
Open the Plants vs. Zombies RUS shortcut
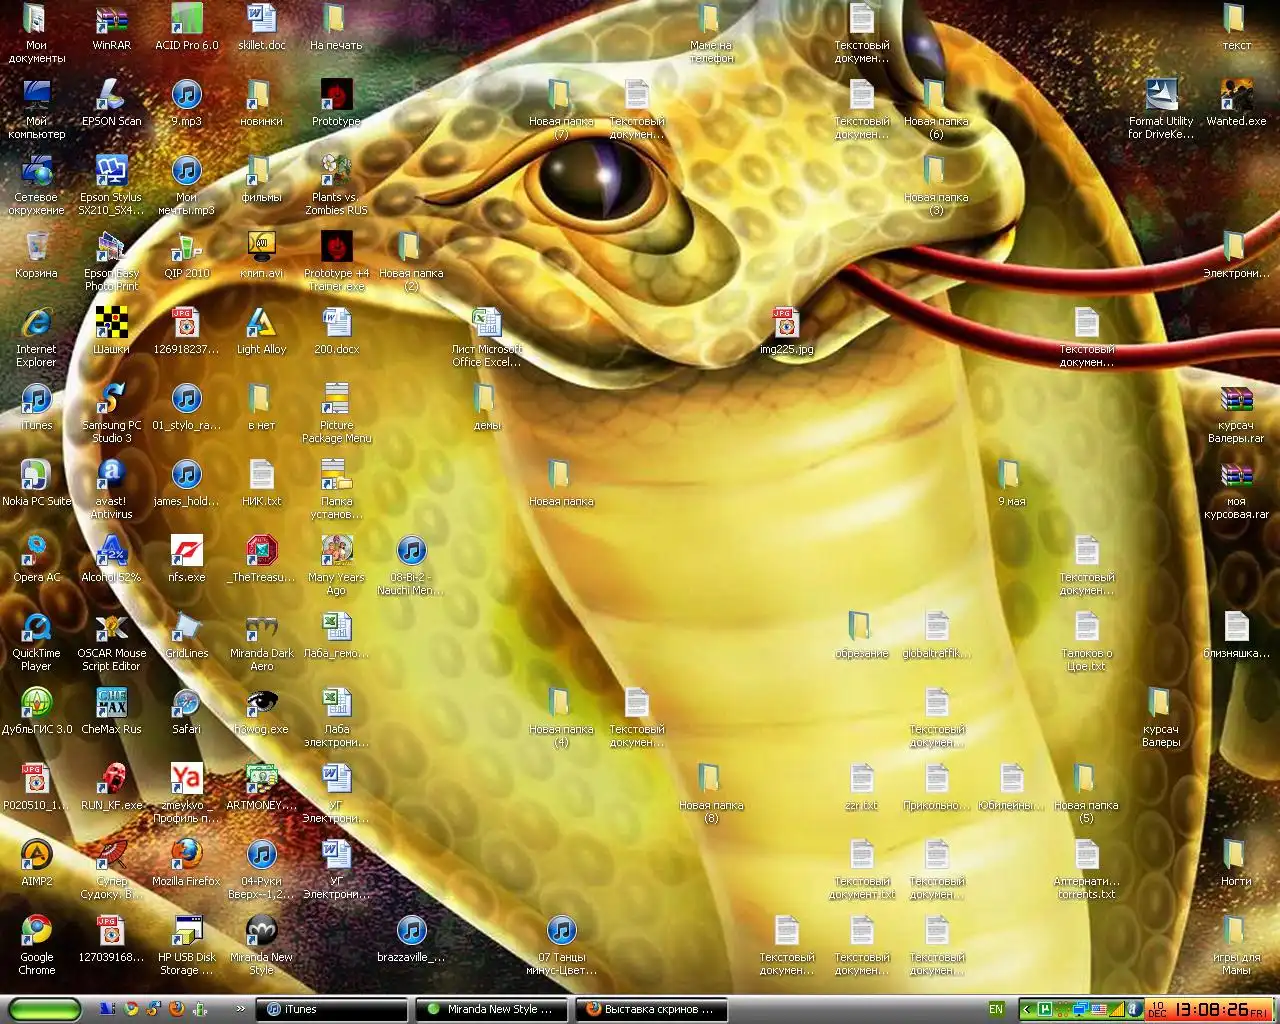pos(336,172)
